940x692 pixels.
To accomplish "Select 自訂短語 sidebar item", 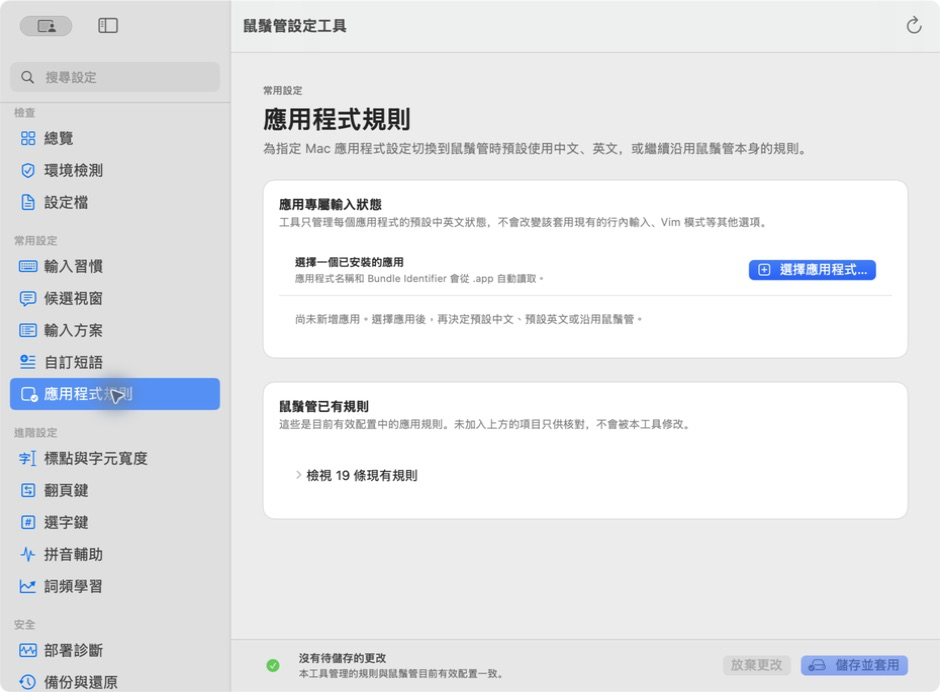I will pyautogui.click(x=115, y=362).
